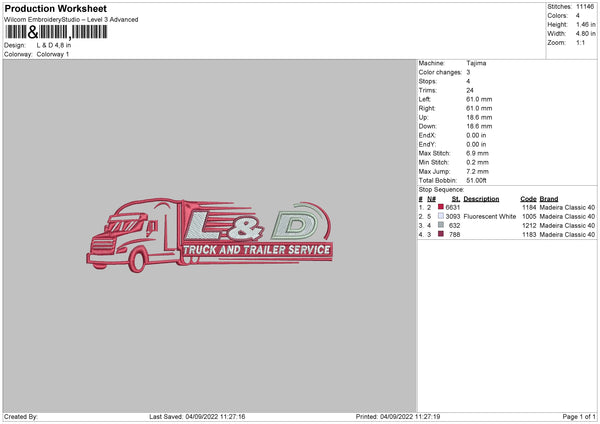Click the 'Created By:' label
Image resolution: width=600 pixels, height=424 pixels.
click(21, 417)
